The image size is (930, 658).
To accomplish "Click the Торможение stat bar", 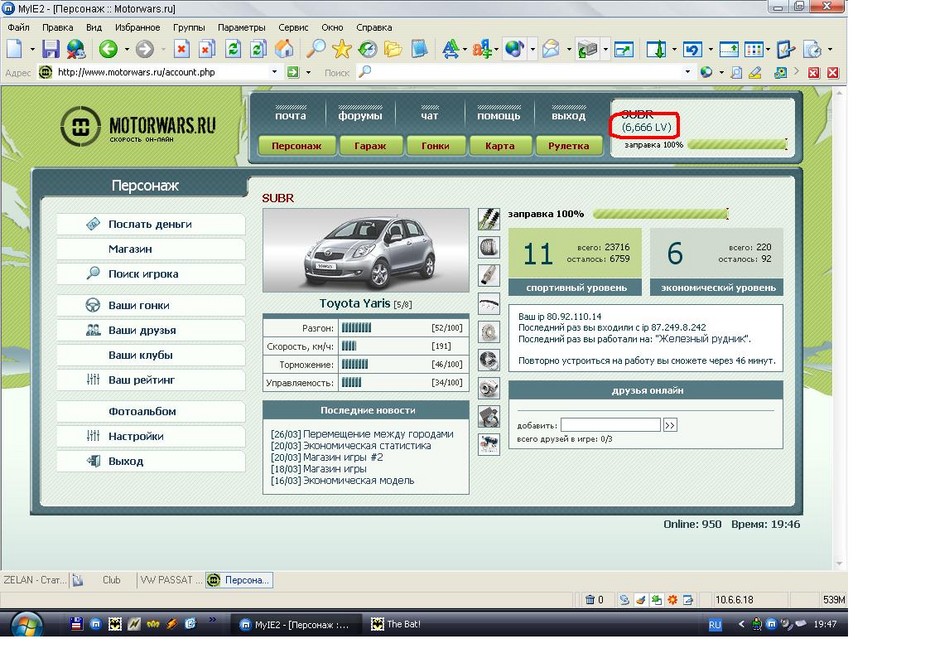I will [x=355, y=364].
